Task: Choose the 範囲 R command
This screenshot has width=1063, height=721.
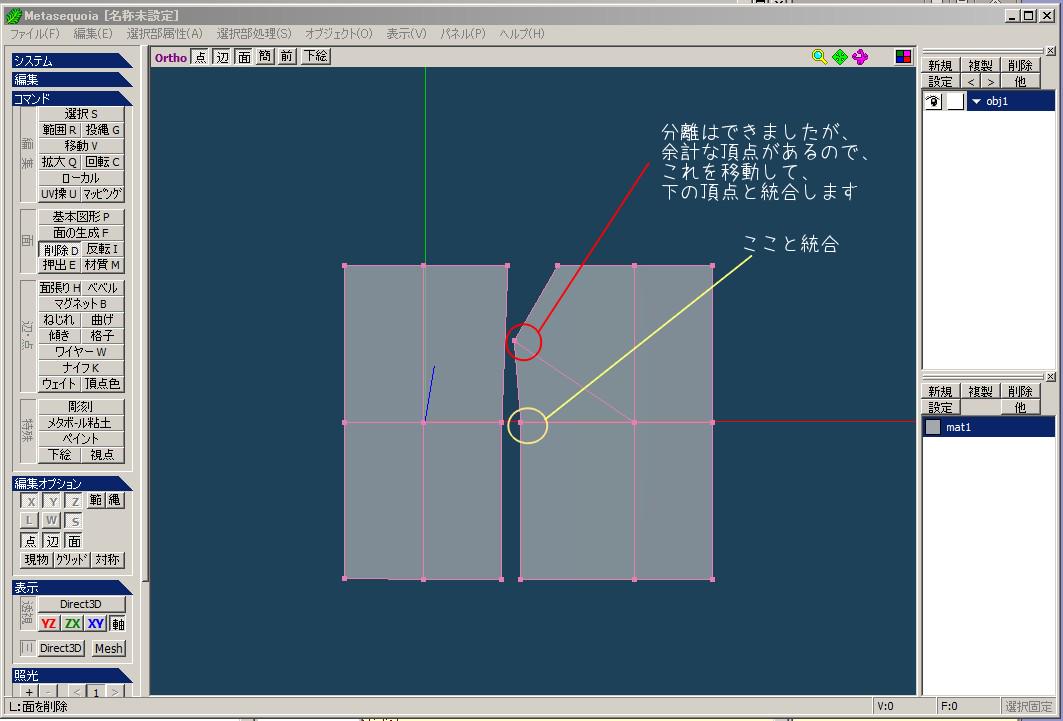Action: 59,129
